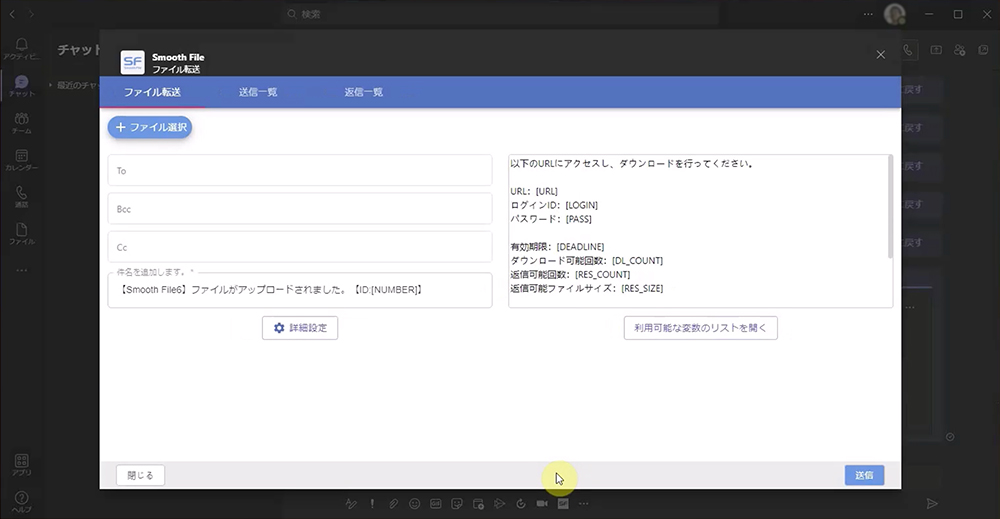Click the blue 送信 button
This screenshot has width=1000, height=519.
pos(864,475)
